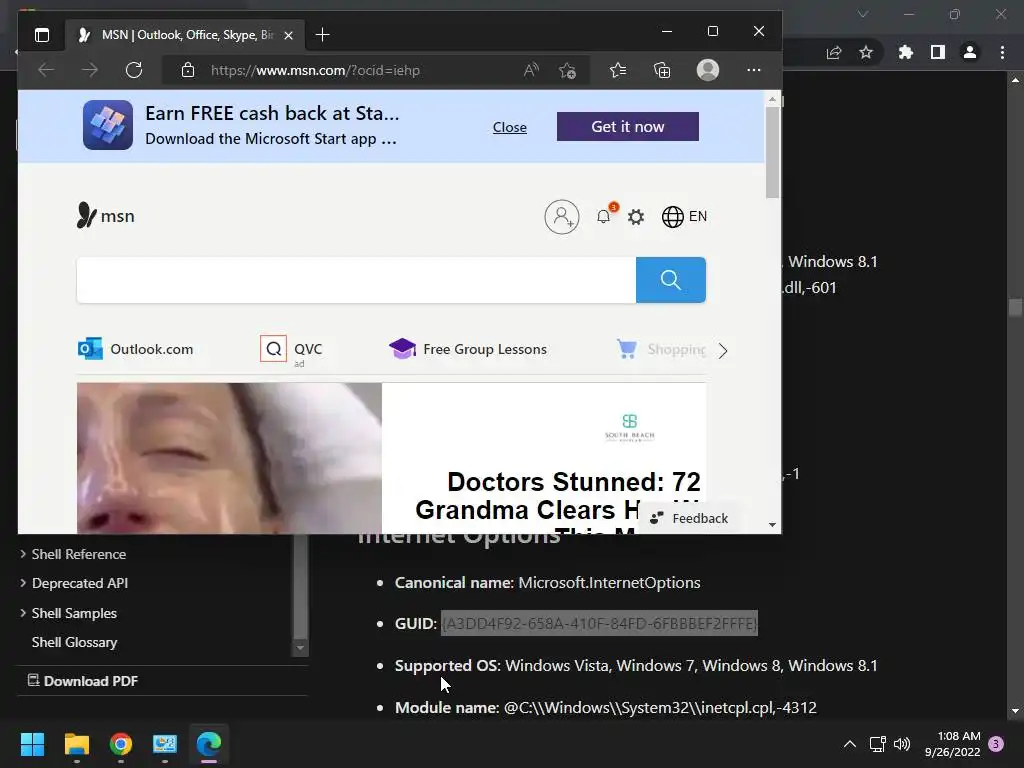Viewport: 1024px width, 768px height.
Task: Open QVC ad shortcut
Action: 291,349
